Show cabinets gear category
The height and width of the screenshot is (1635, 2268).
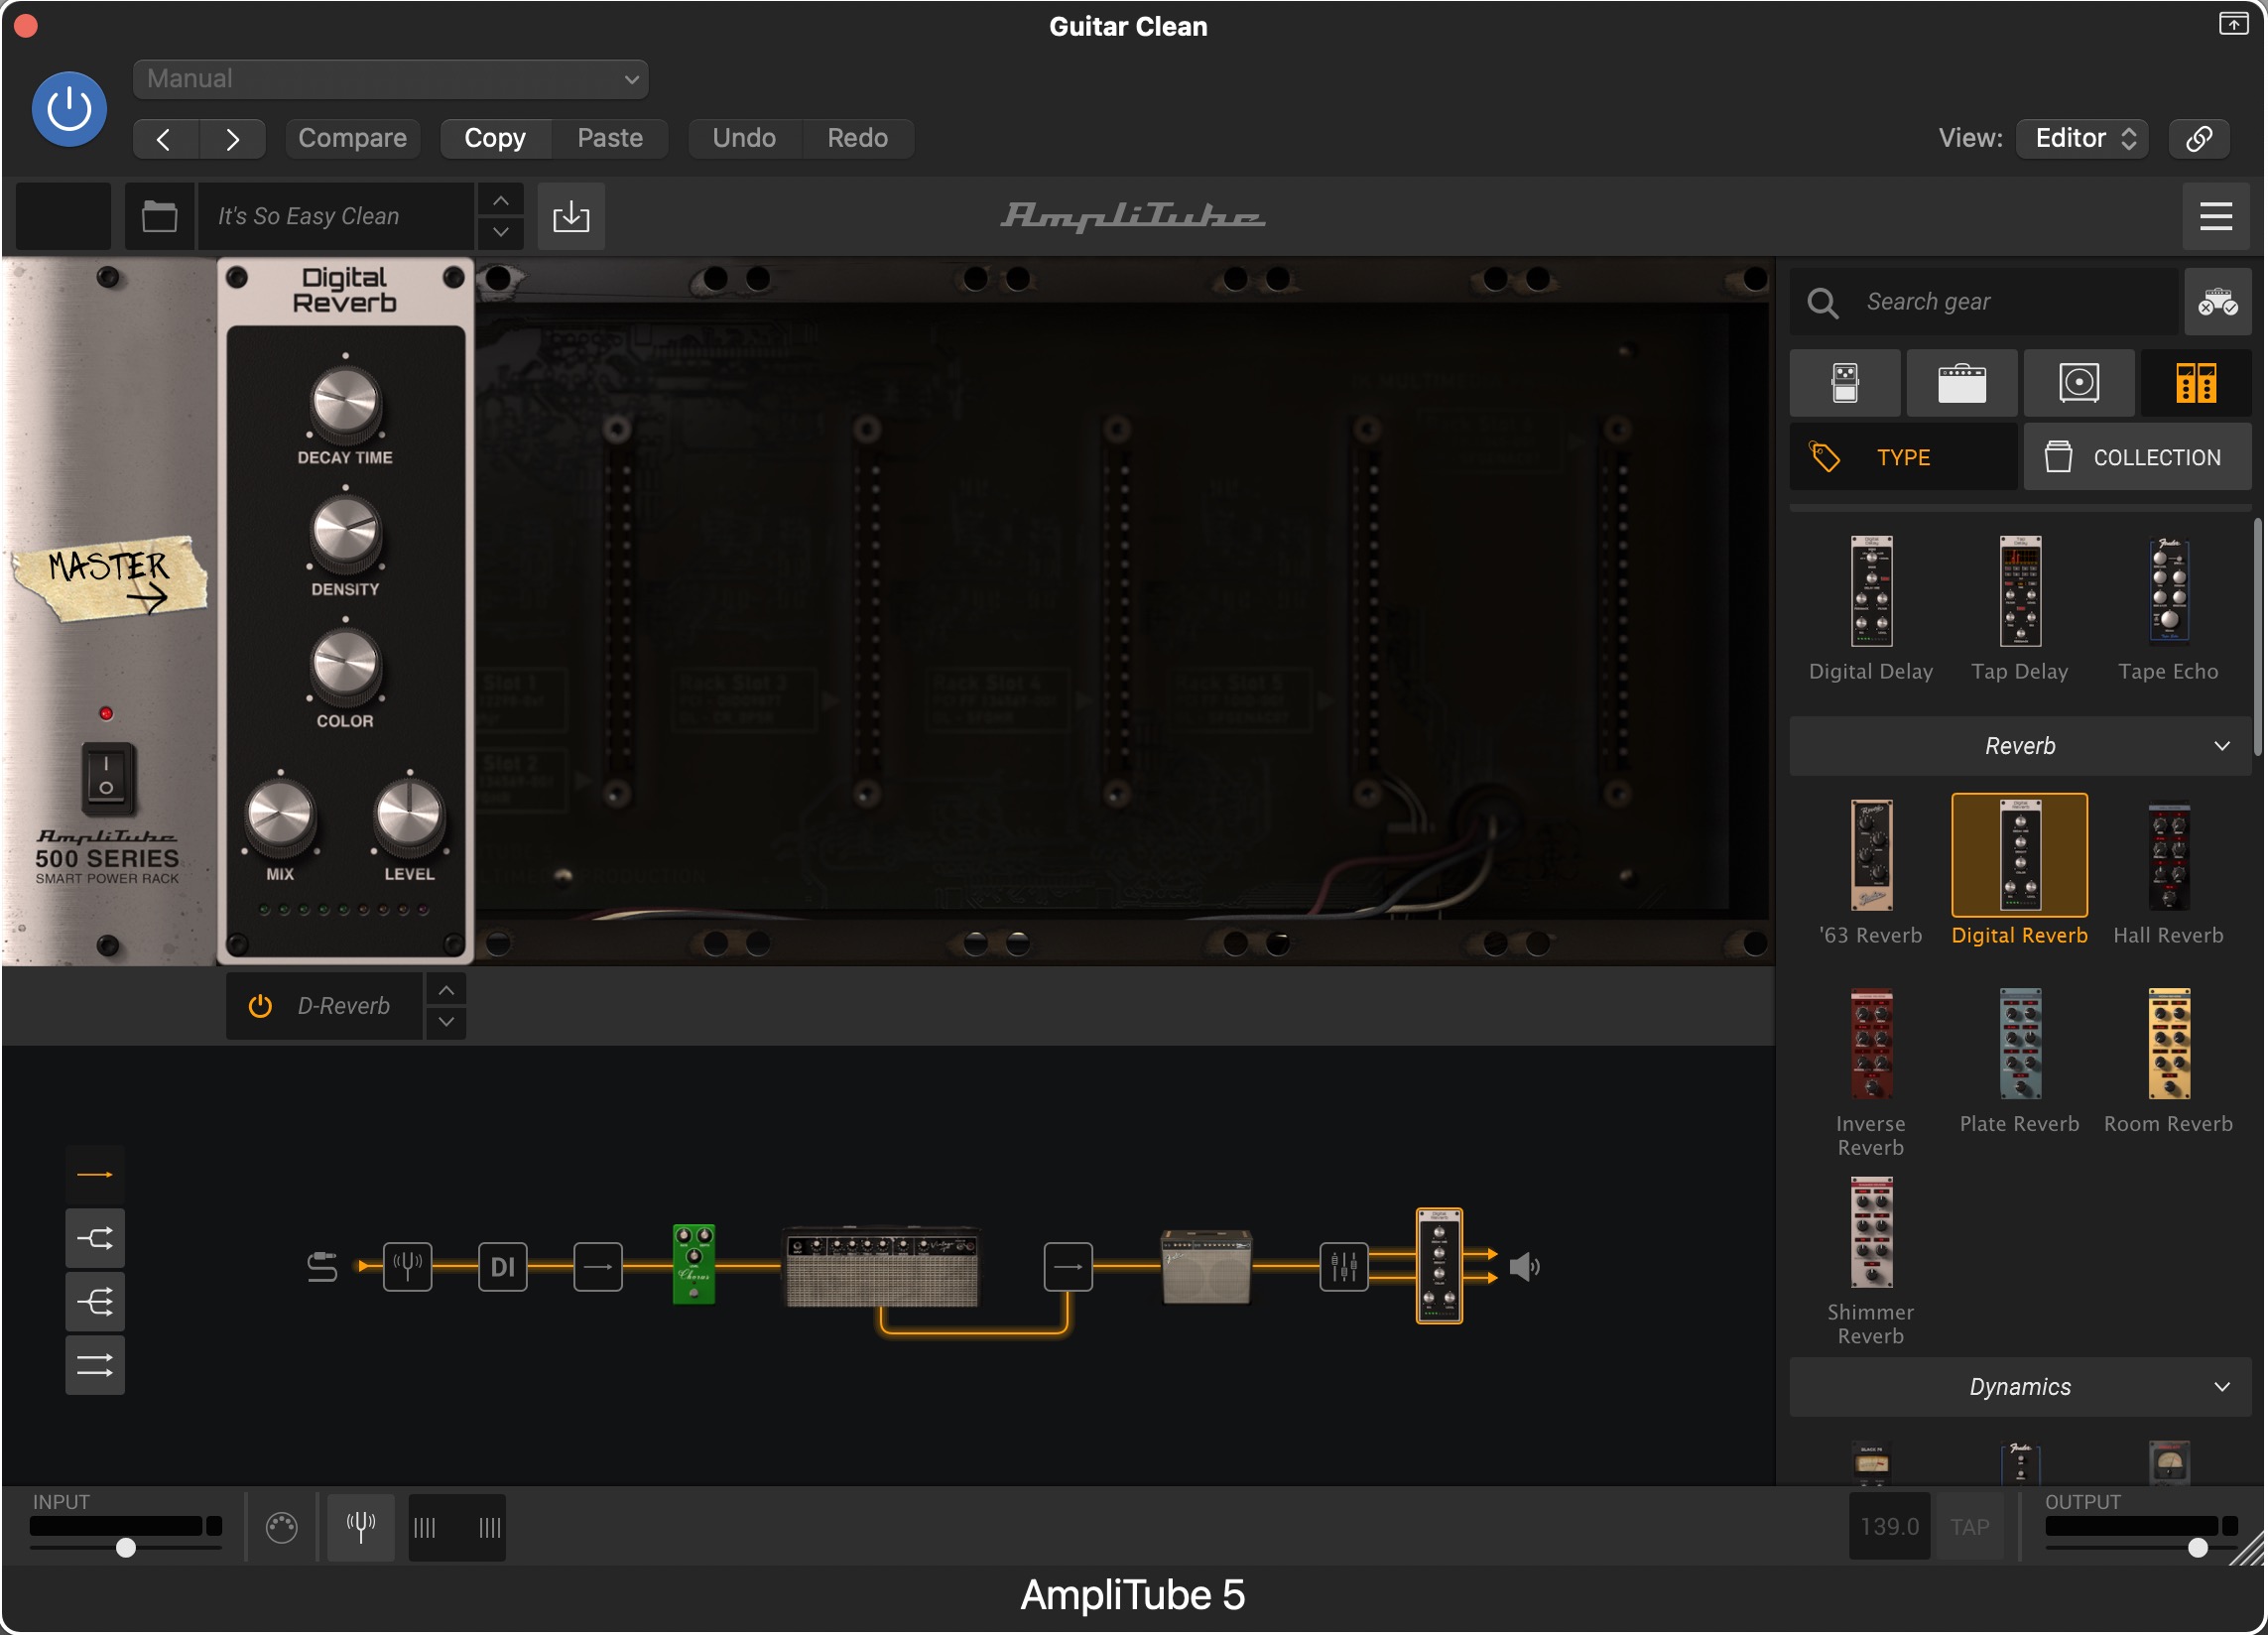click(2079, 383)
